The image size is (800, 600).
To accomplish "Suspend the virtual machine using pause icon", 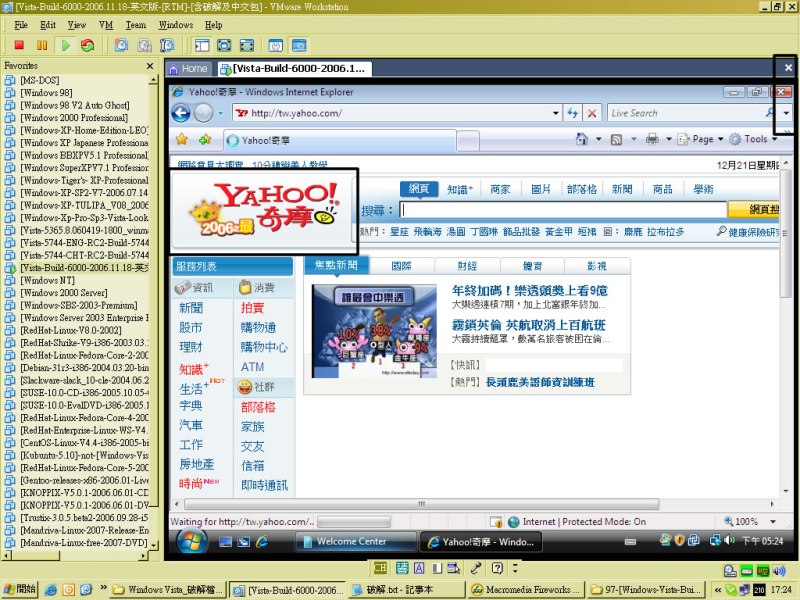I will 42,45.
